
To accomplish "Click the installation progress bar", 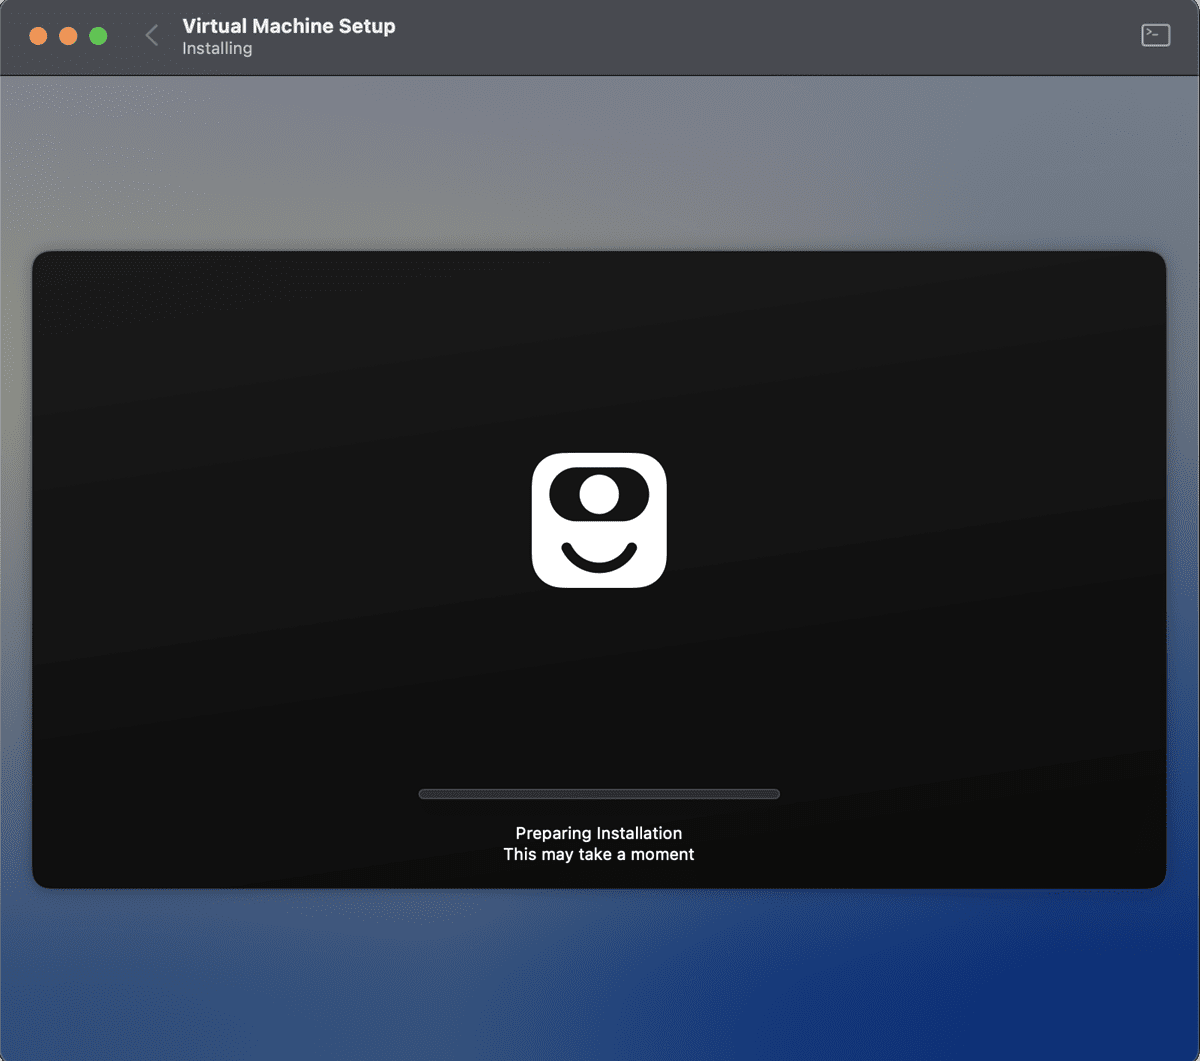I will (599, 794).
